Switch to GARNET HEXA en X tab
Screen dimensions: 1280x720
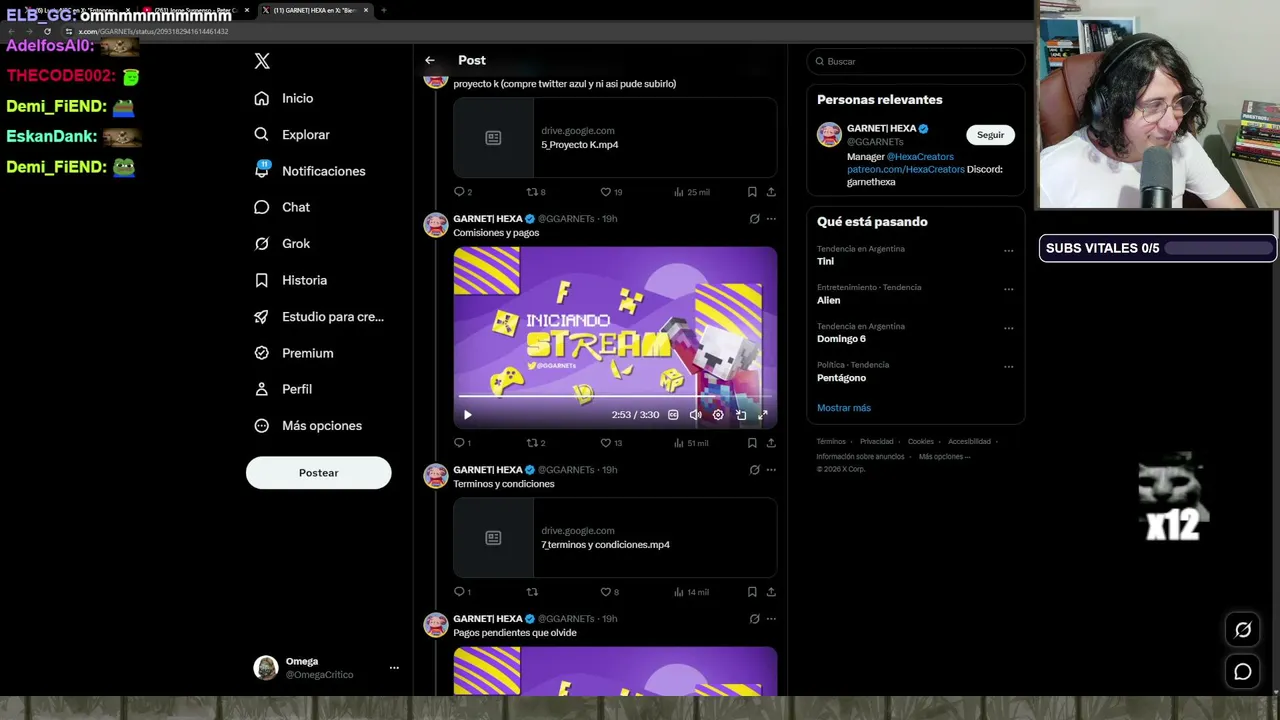(315, 10)
